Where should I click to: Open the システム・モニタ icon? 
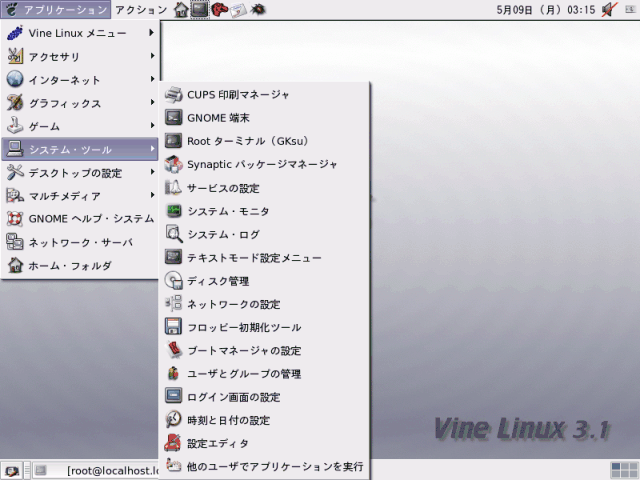tap(173, 211)
